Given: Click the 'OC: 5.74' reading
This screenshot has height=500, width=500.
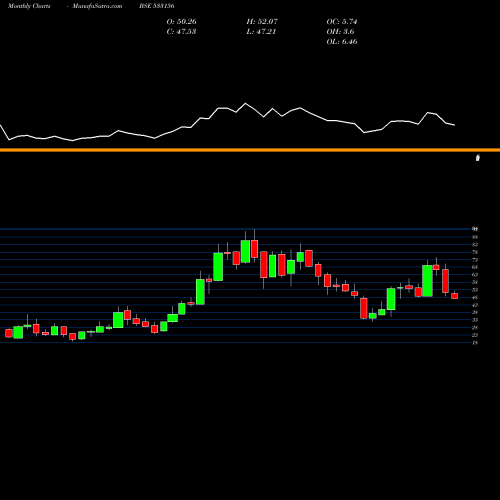Looking at the screenshot, I should (x=342, y=22).
